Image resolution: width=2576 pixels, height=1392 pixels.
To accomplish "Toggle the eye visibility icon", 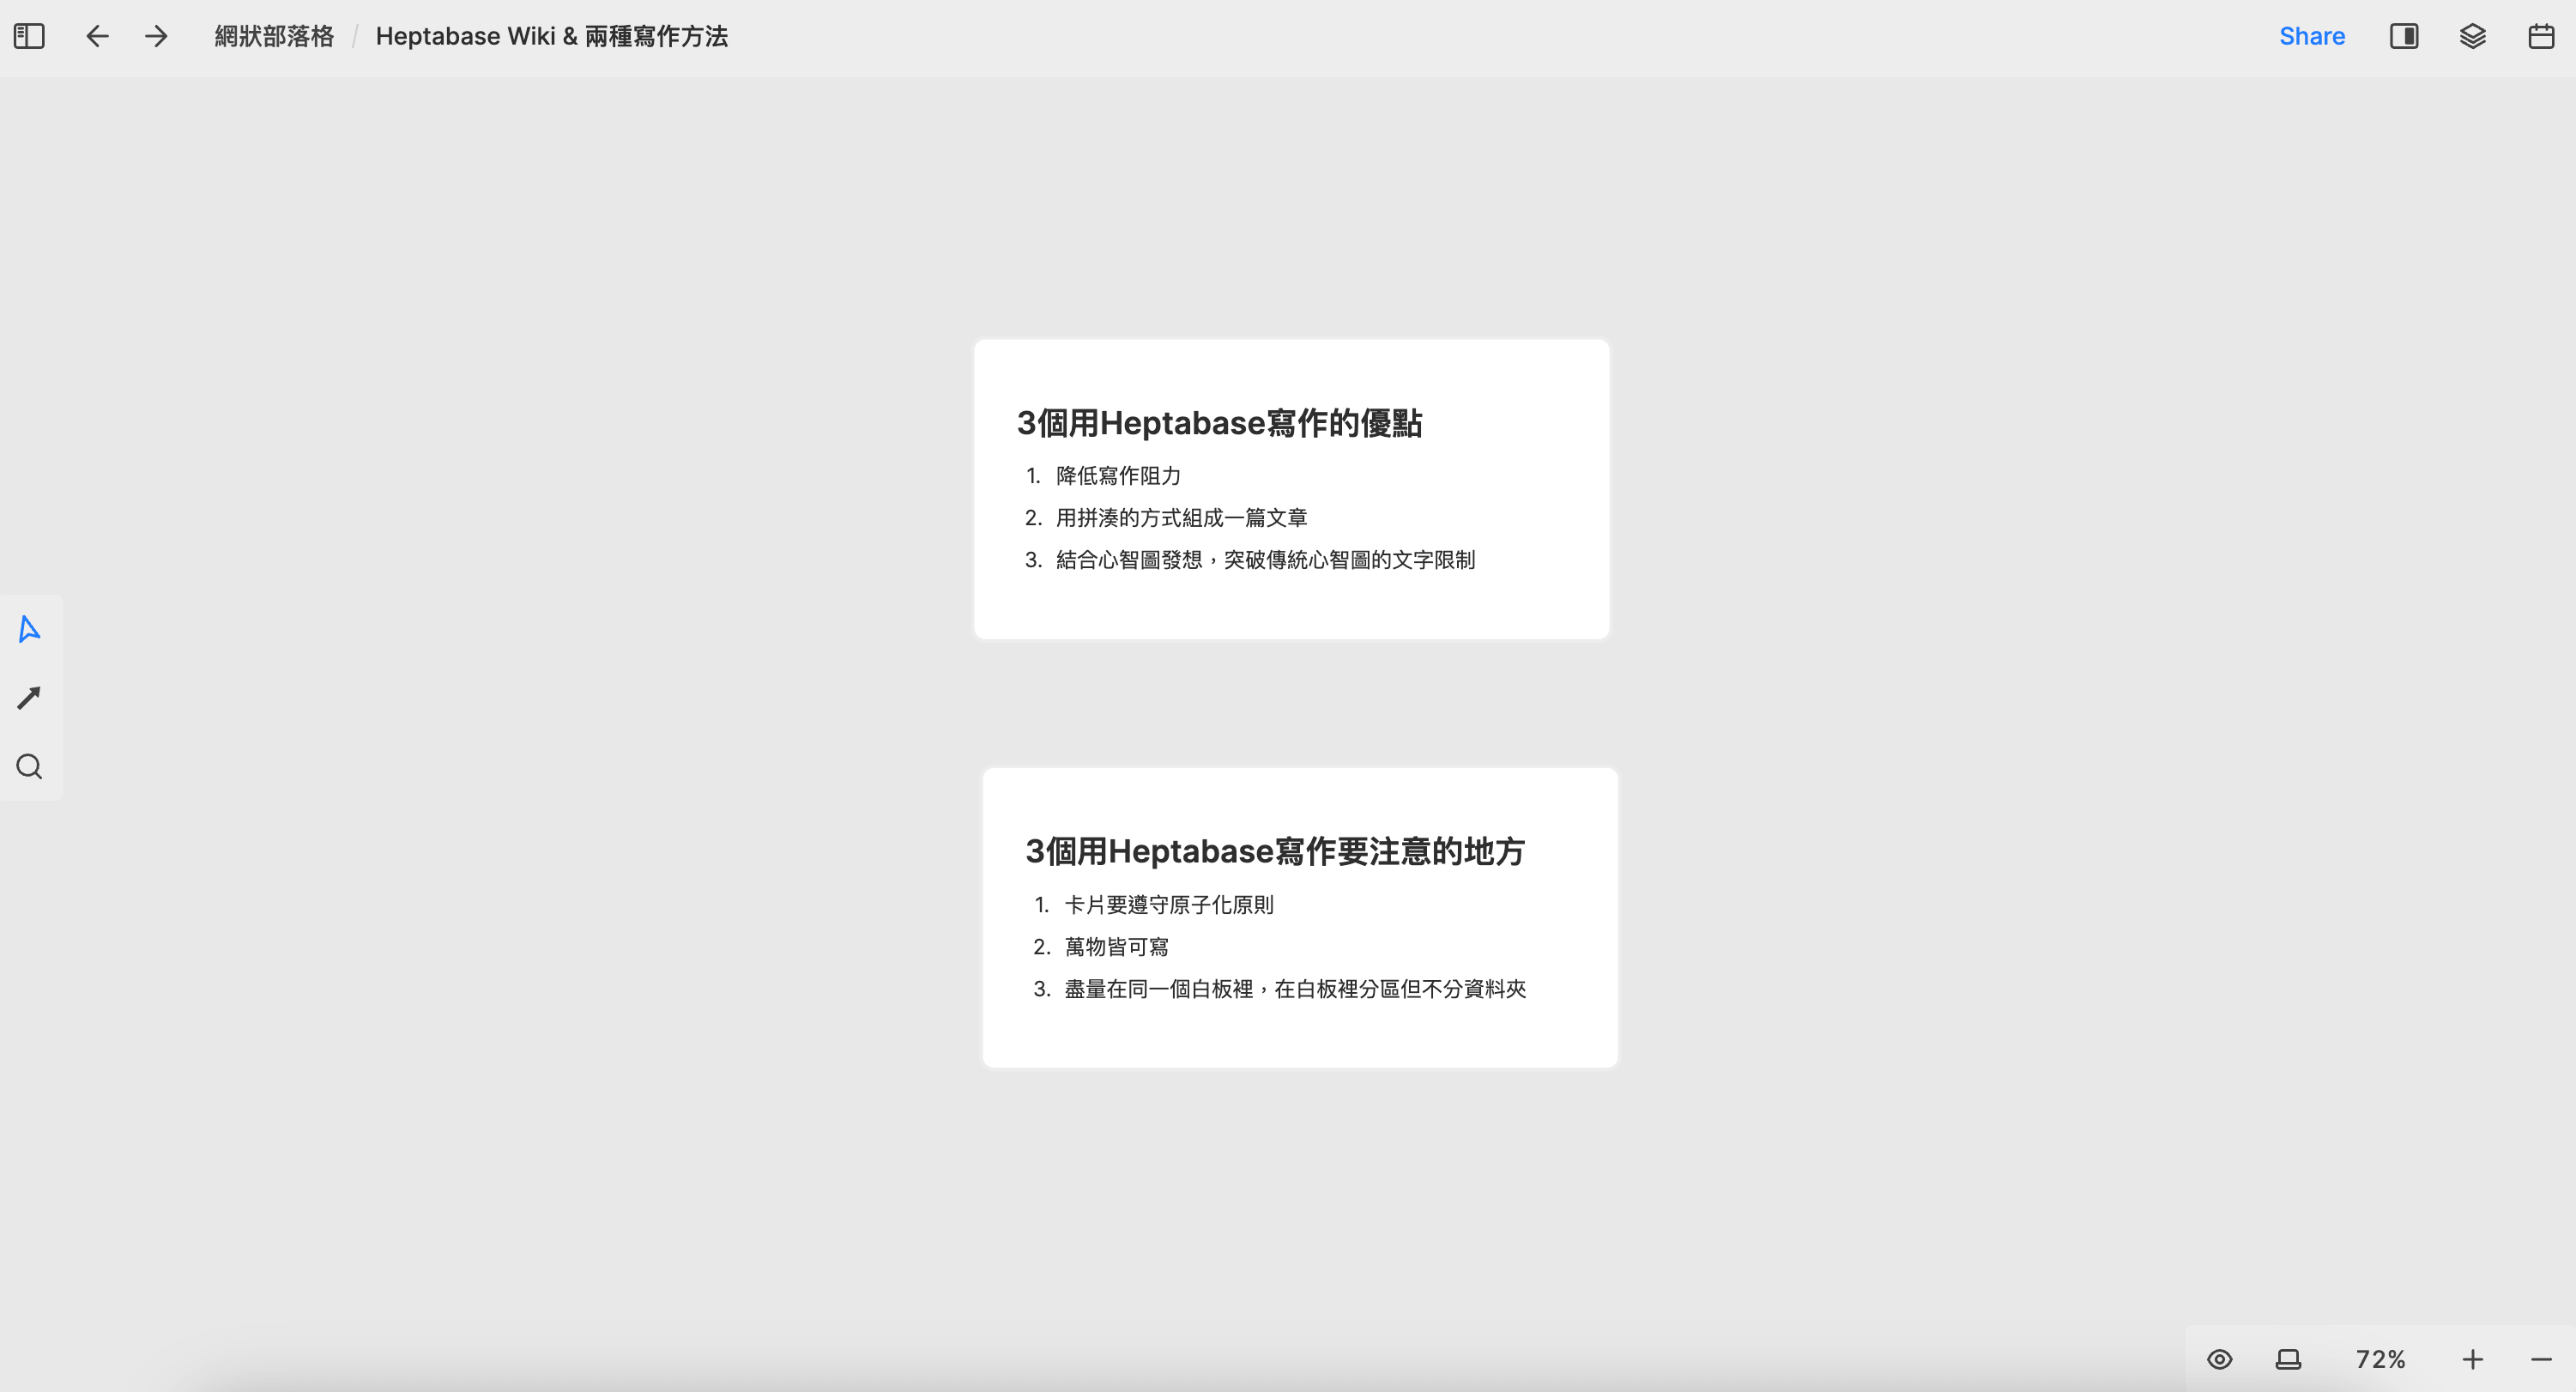I will pos(2219,1359).
